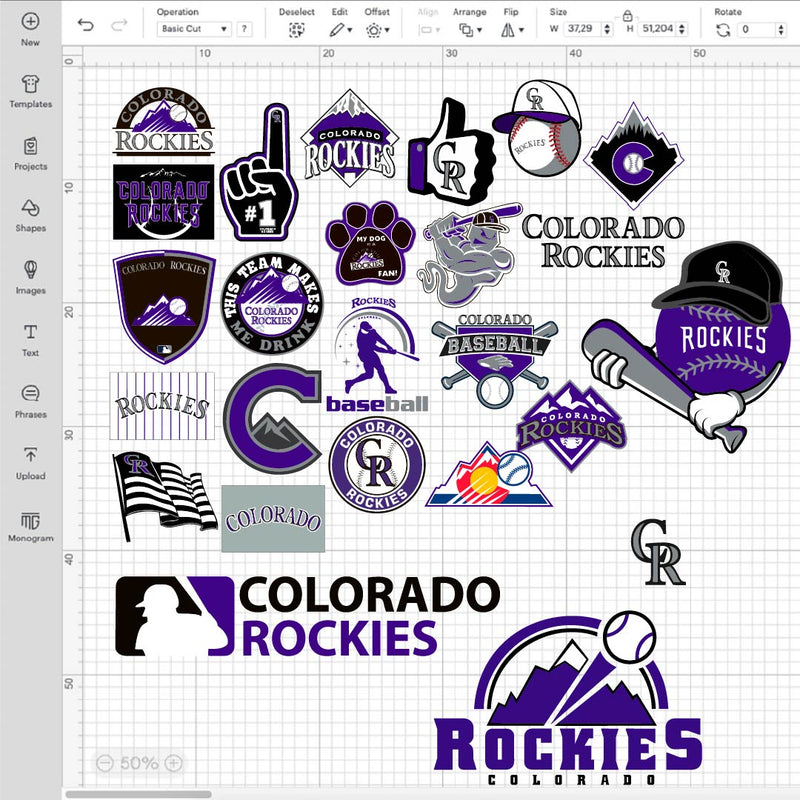Open the Edit tool dropdown
Image resolution: width=800 pixels, height=800 pixels.
point(340,30)
